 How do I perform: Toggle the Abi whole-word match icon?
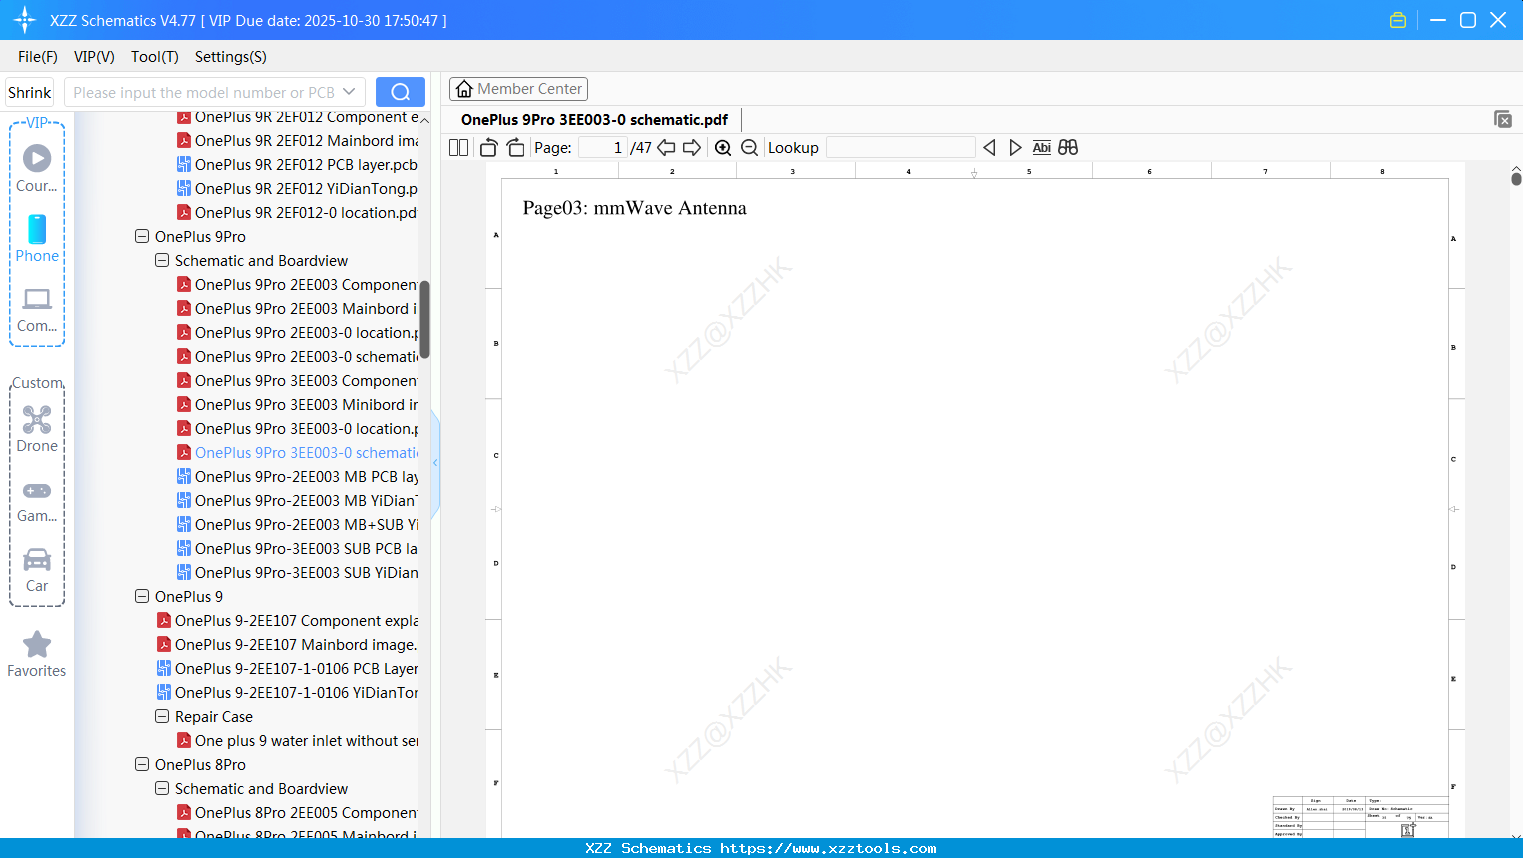[1041, 147]
